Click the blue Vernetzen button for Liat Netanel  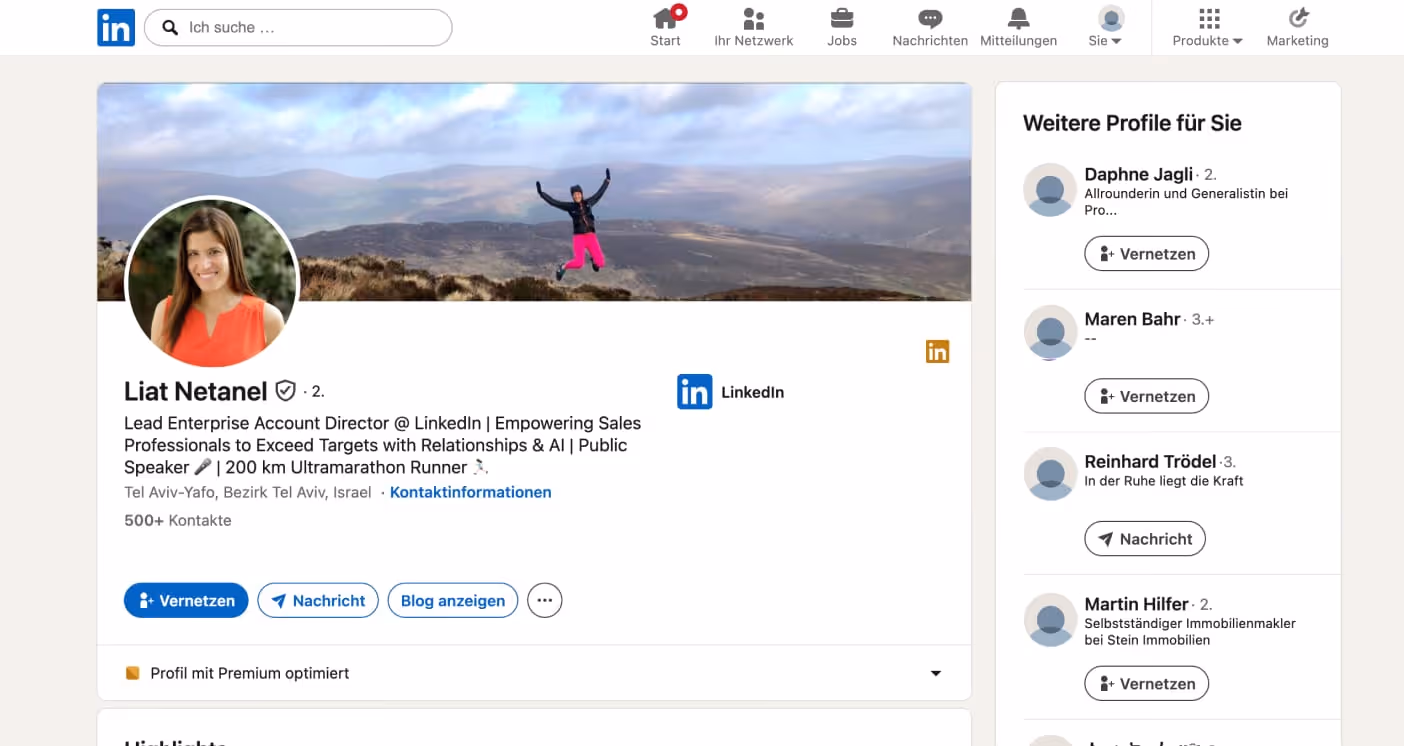(186, 600)
